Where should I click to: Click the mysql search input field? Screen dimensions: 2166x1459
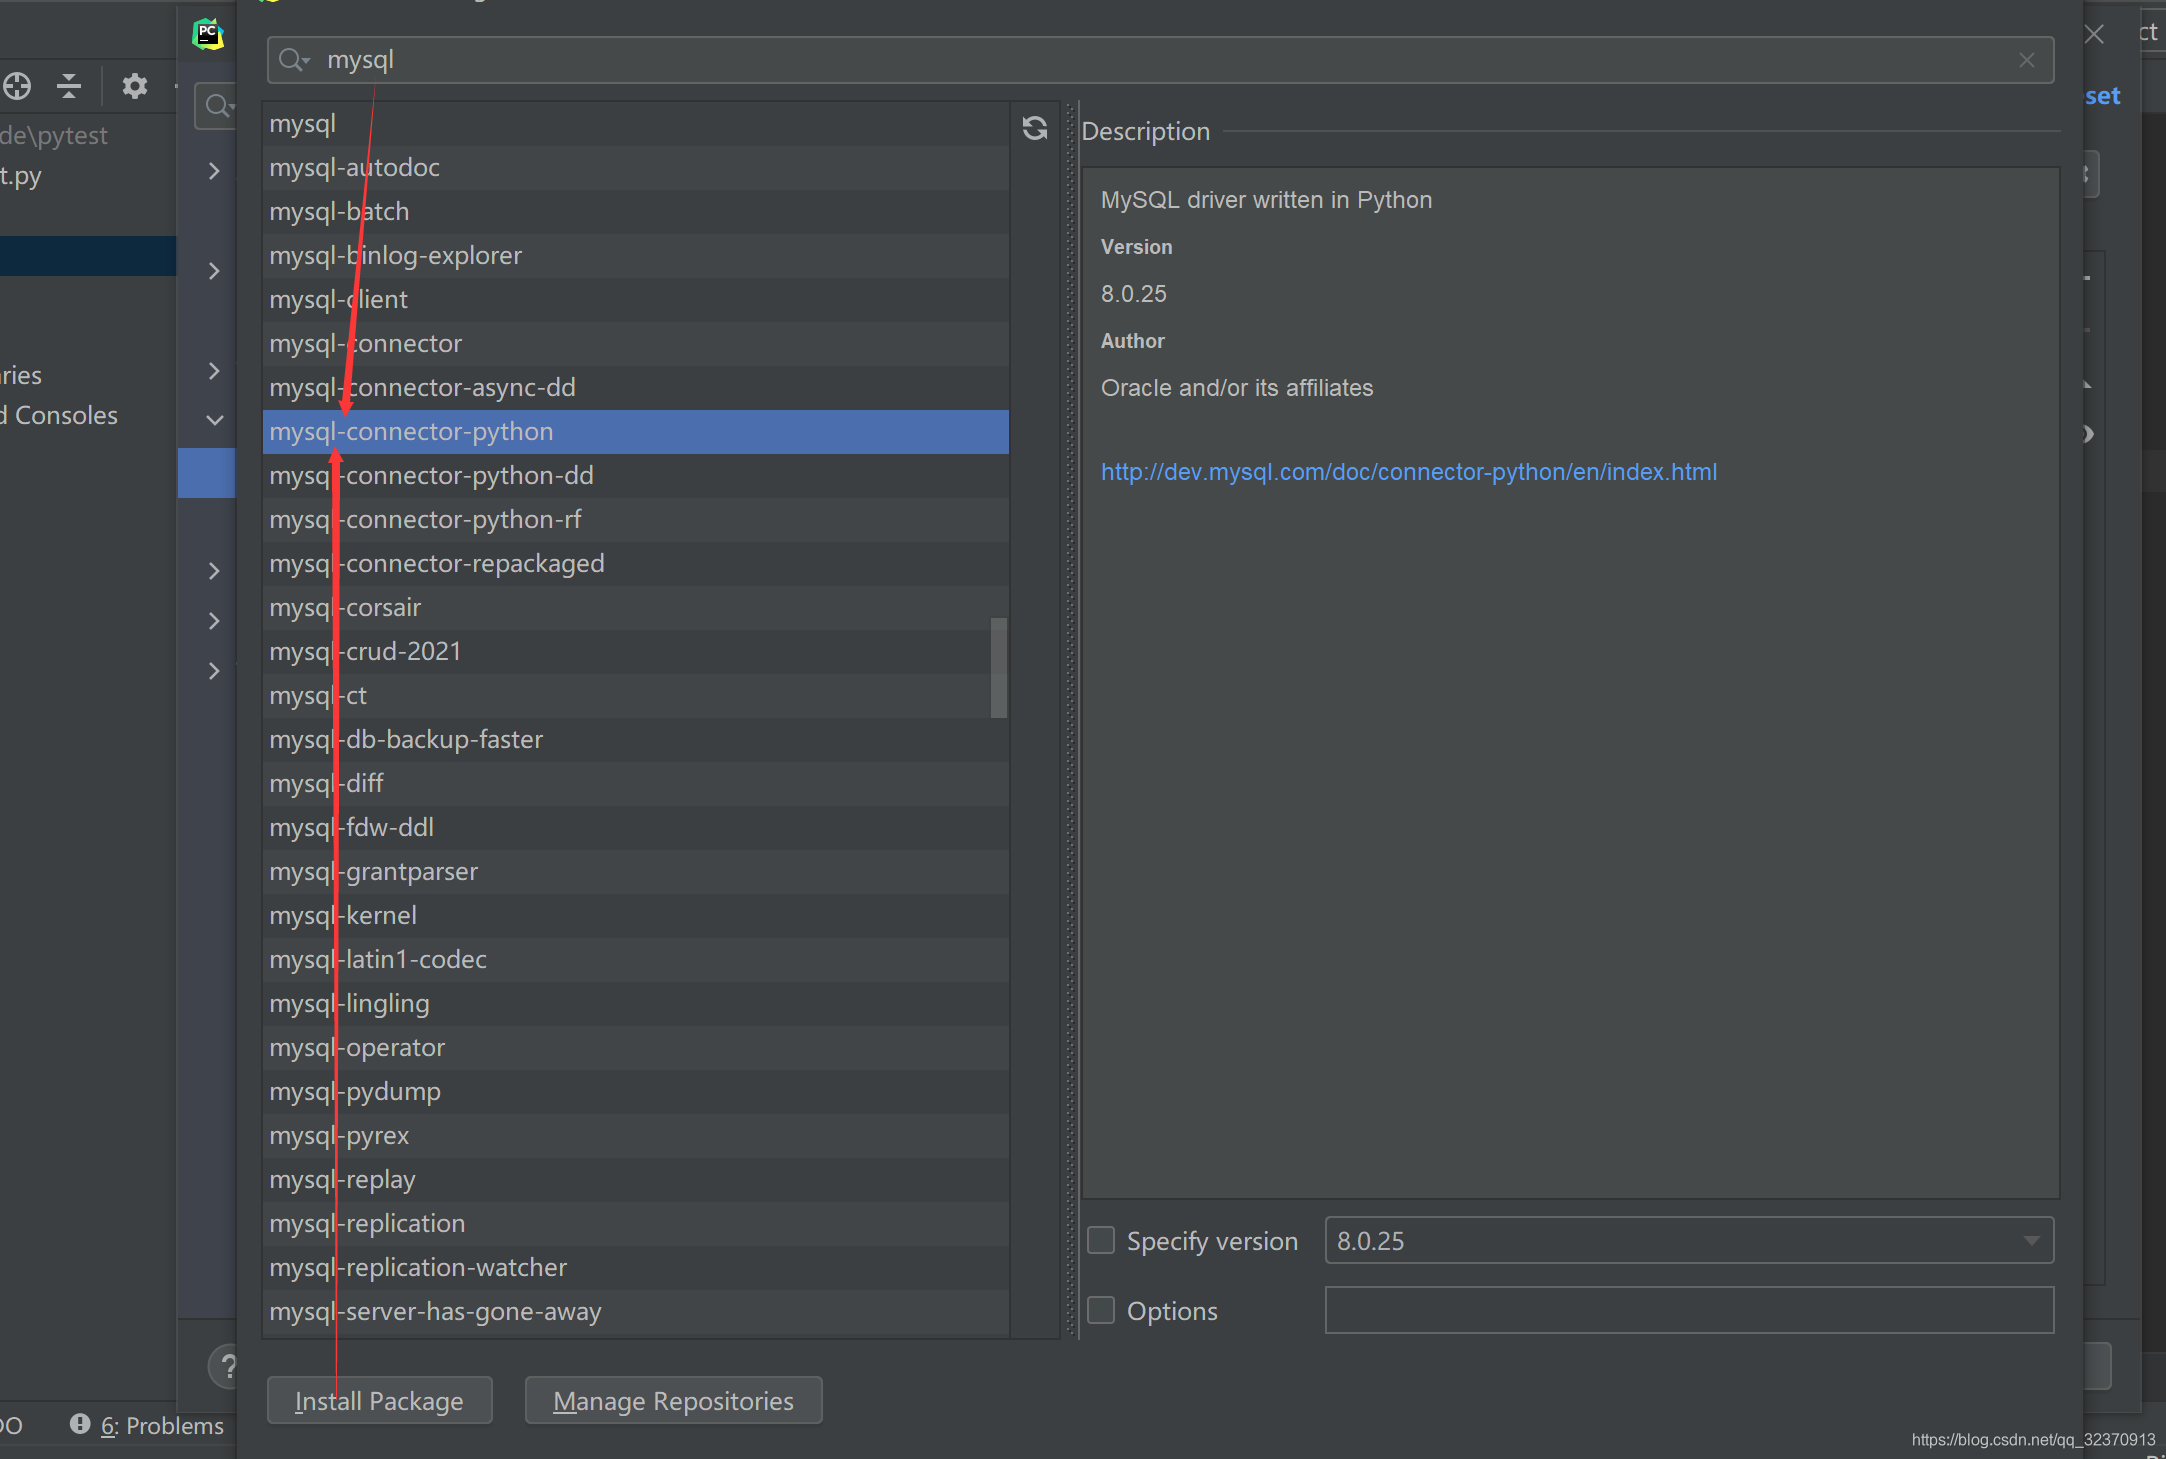[x=1160, y=60]
